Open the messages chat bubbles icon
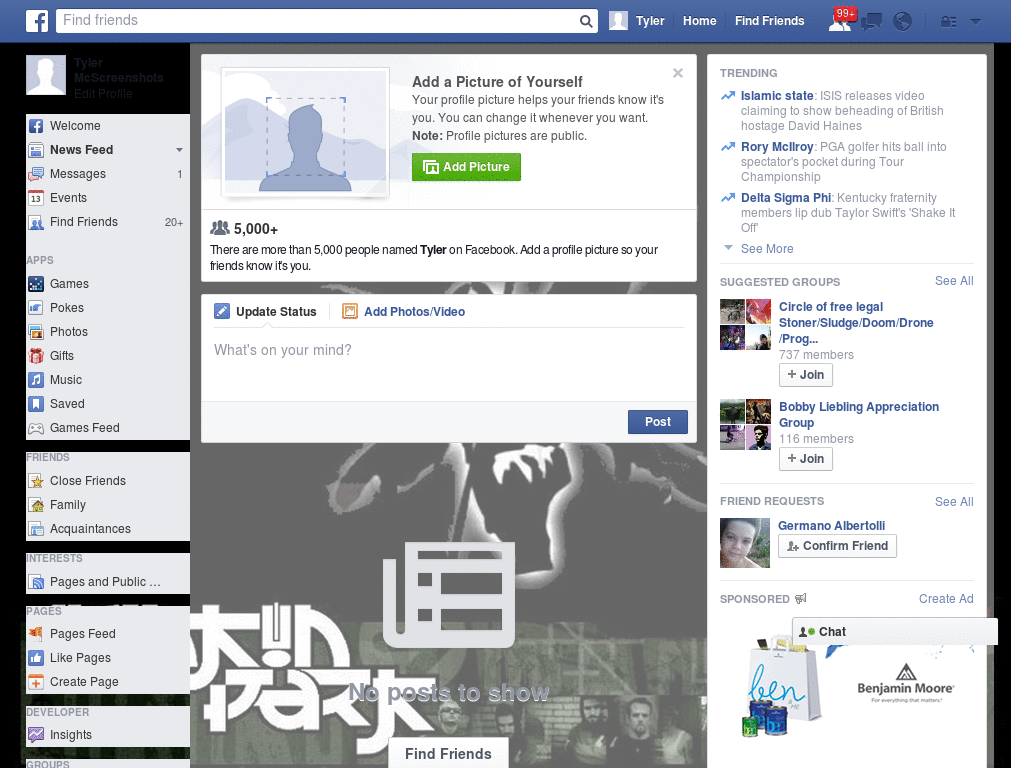The image size is (1024, 768). 872,22
